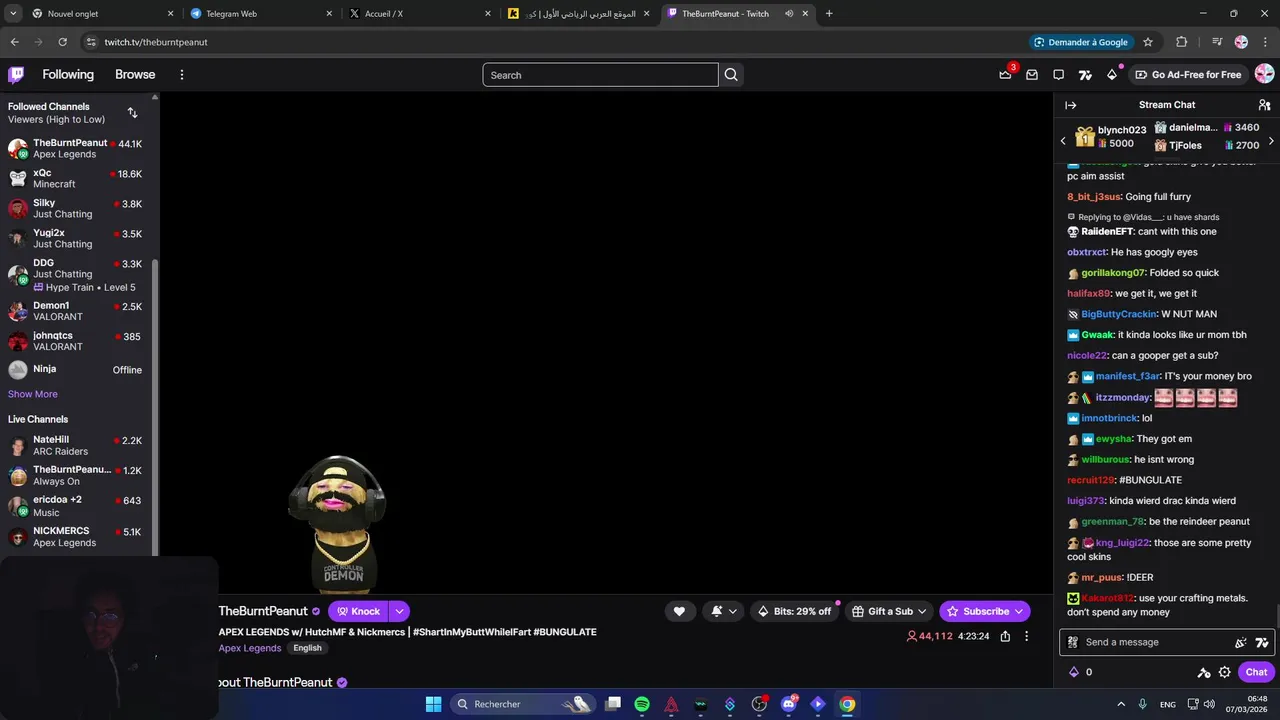Switch to the Accueil / X tab

pos(420,14)
